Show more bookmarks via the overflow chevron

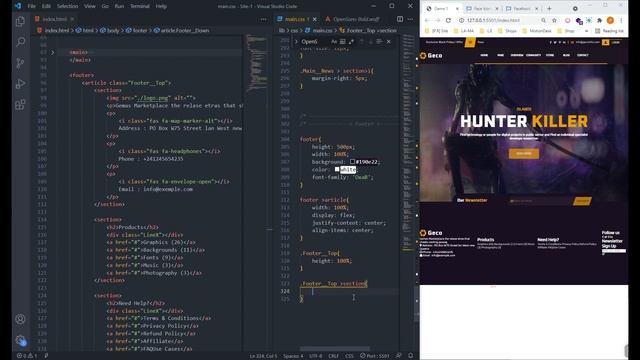pos(587,31)
